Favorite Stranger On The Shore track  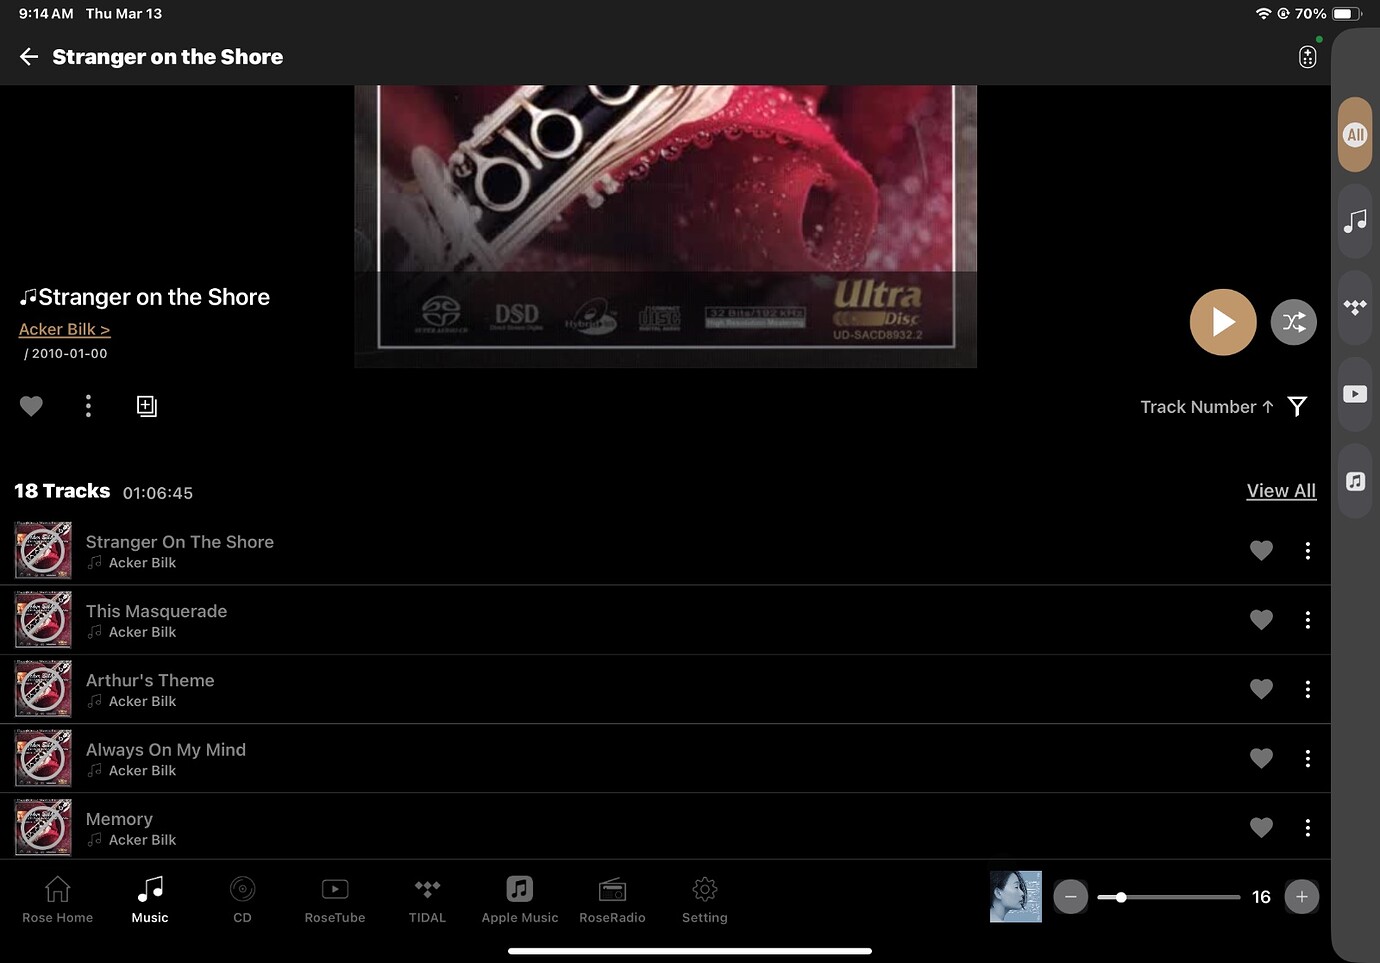1261,551
